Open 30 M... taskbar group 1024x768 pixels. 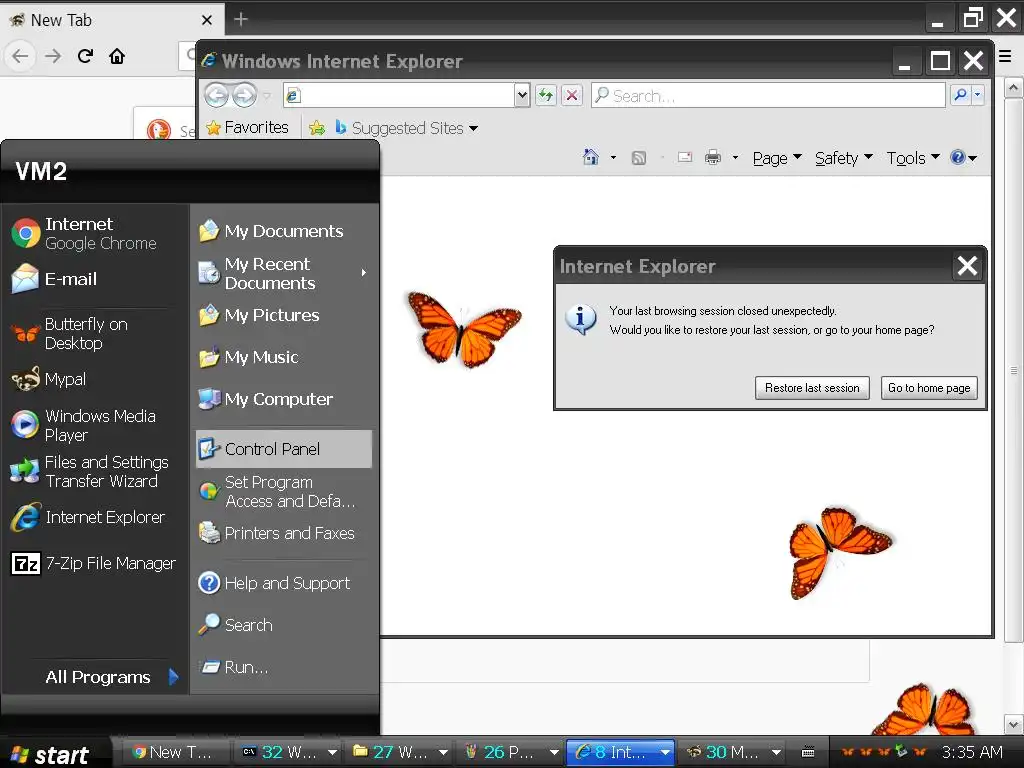(x=733, y=752)
